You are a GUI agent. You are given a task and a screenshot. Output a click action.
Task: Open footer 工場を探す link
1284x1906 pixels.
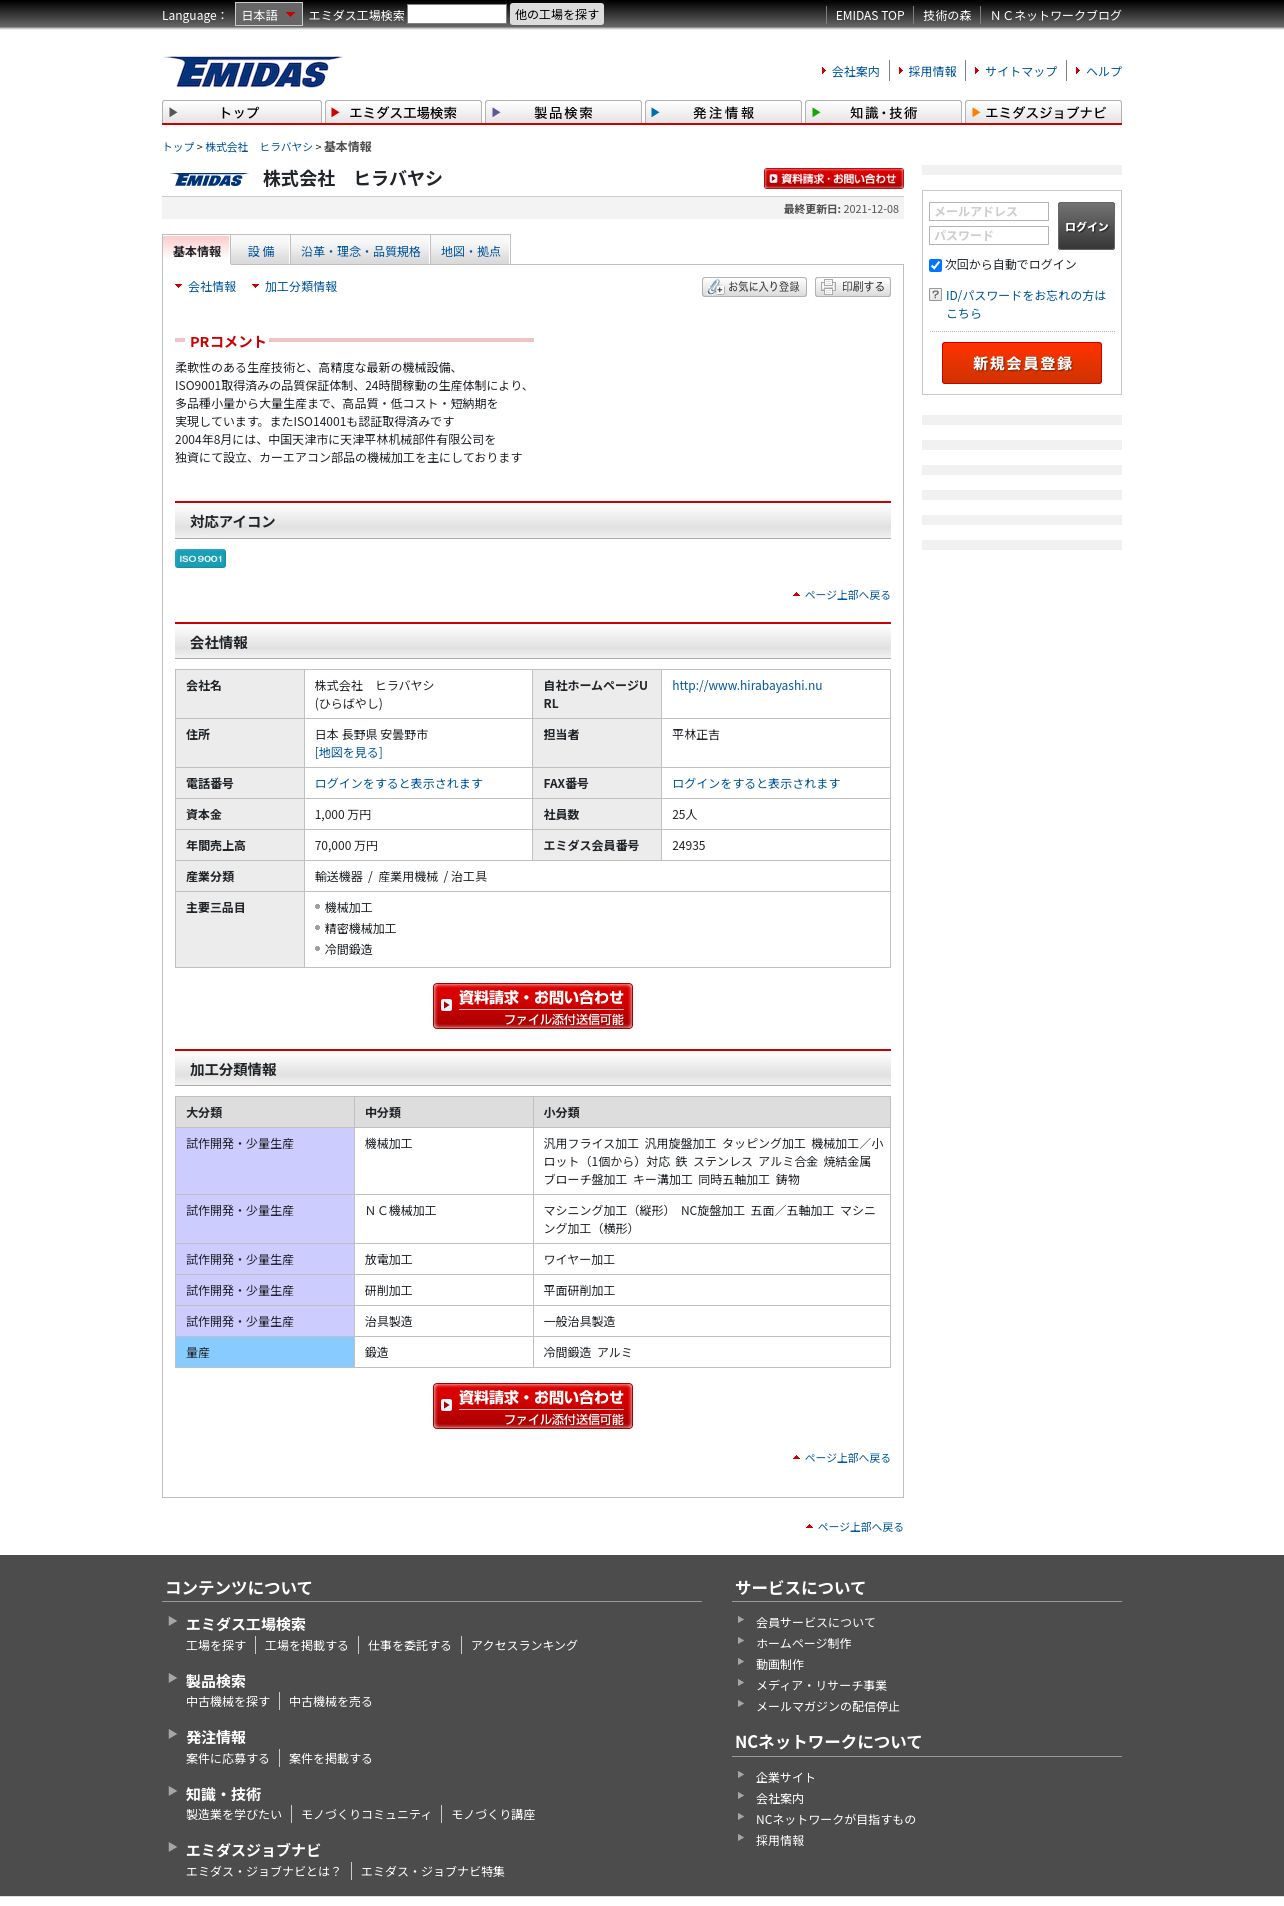coord(216,1646)
